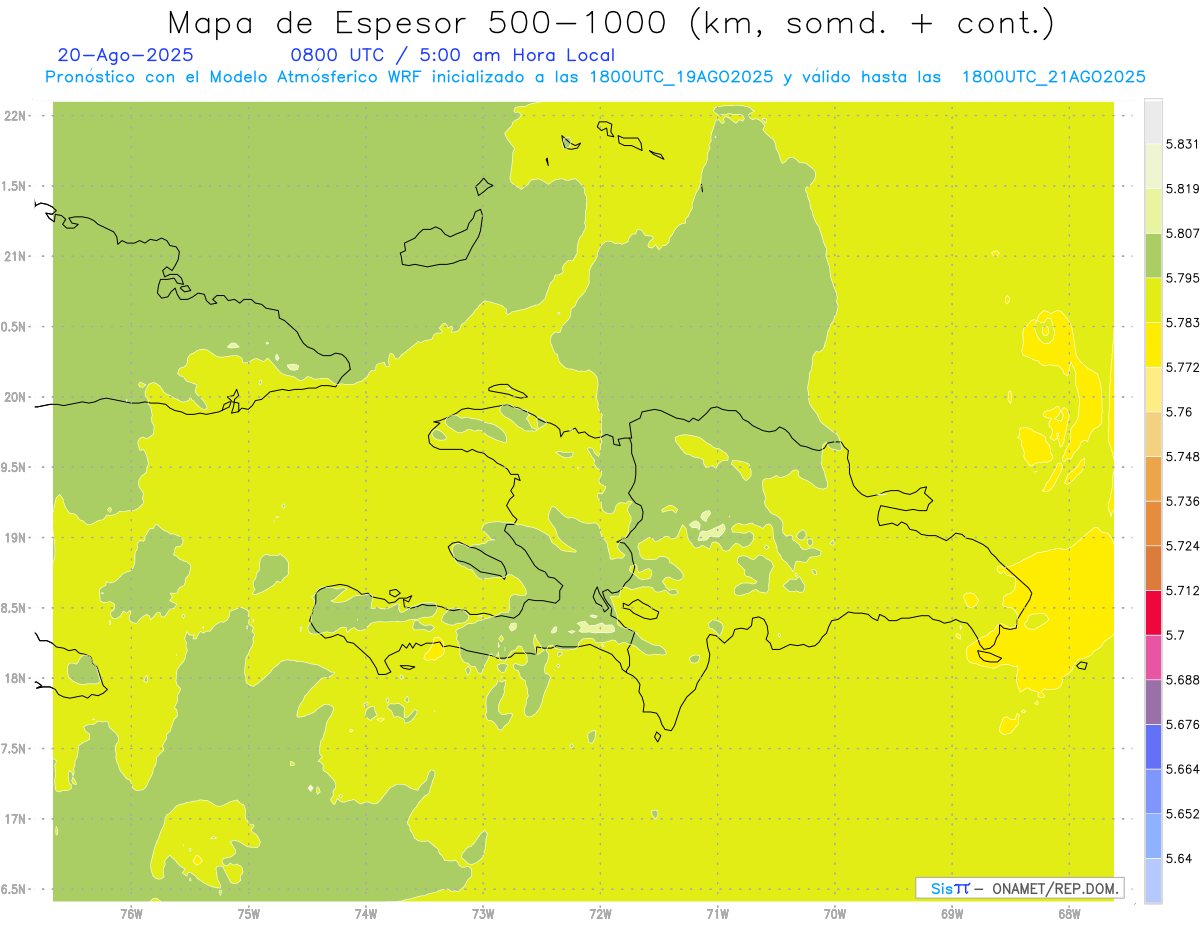Click the legend value 5.64

[1178, 859]
